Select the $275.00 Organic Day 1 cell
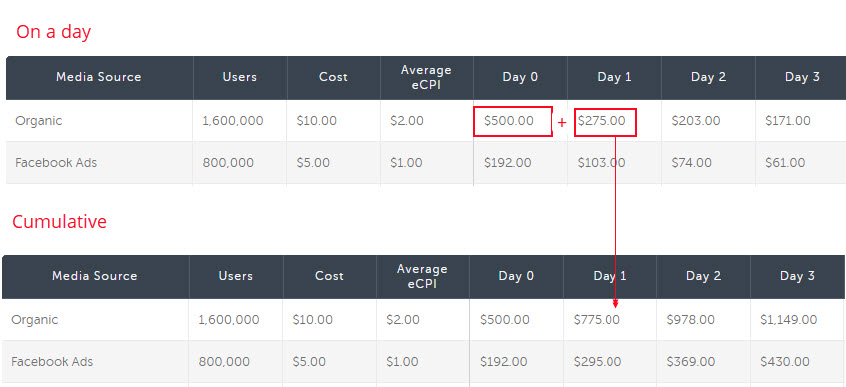 (602, 121)
